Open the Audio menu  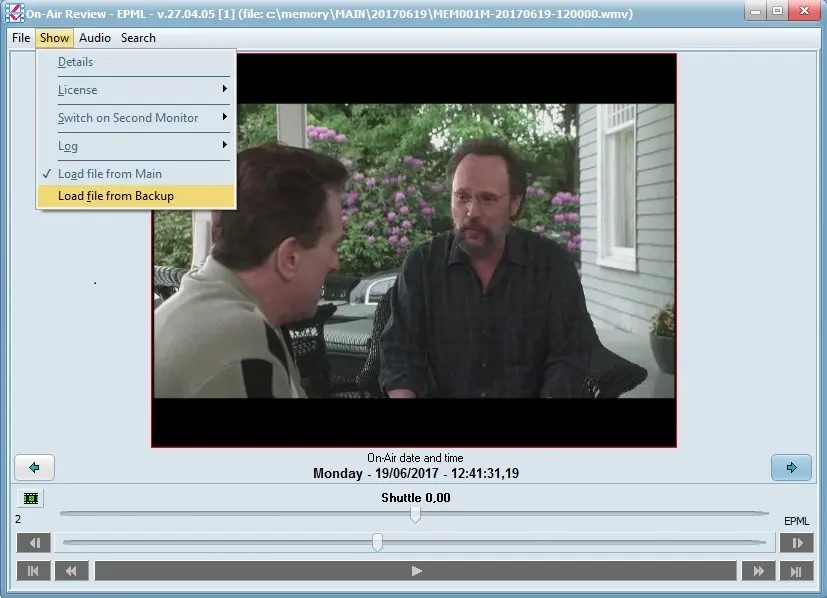tap(95, 38)
